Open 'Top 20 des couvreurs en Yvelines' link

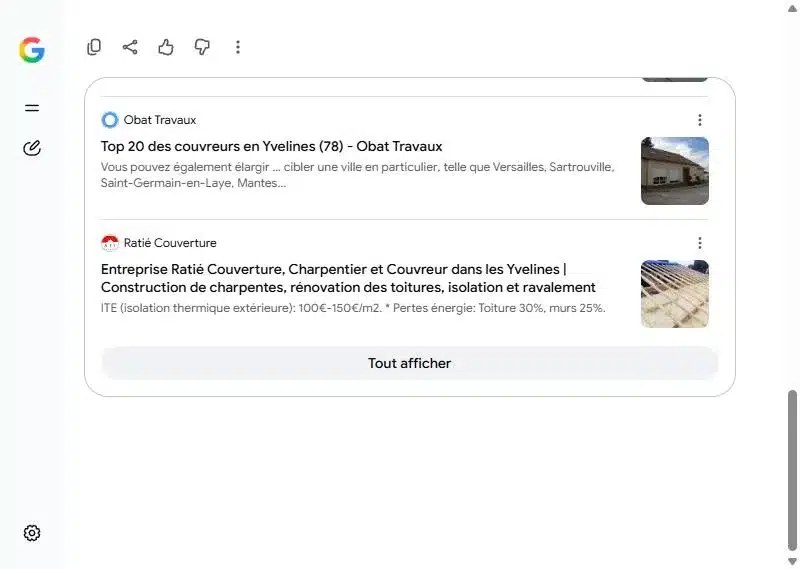pos(271,146)
